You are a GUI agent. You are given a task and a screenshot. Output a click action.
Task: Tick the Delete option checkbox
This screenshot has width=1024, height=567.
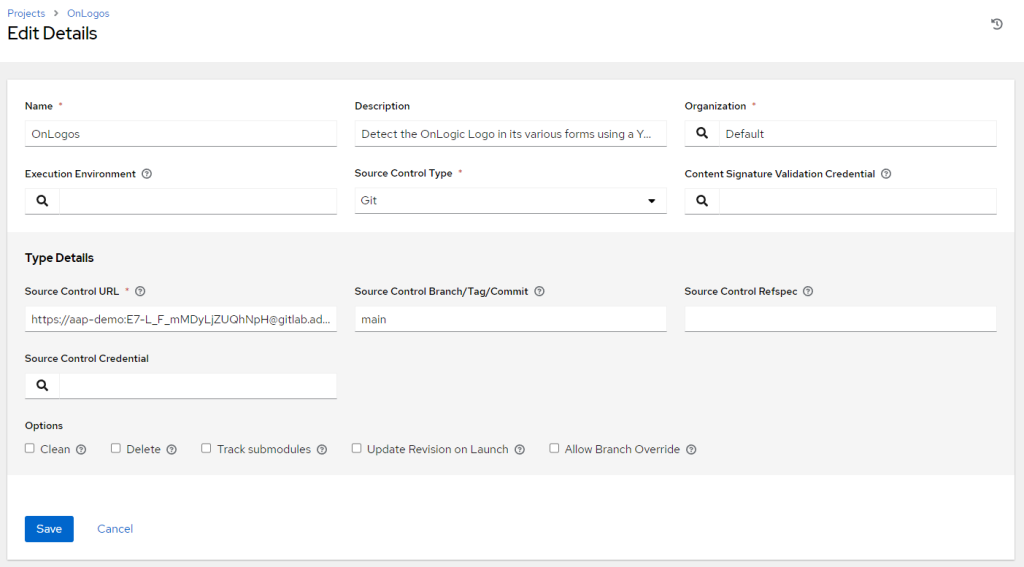point(116,449)
